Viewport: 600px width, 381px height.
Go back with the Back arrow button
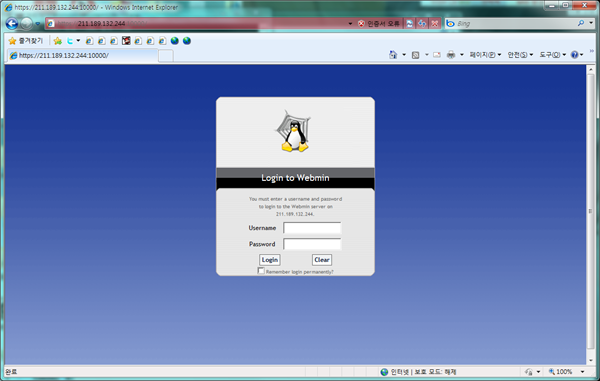click(x=12, y=24)
